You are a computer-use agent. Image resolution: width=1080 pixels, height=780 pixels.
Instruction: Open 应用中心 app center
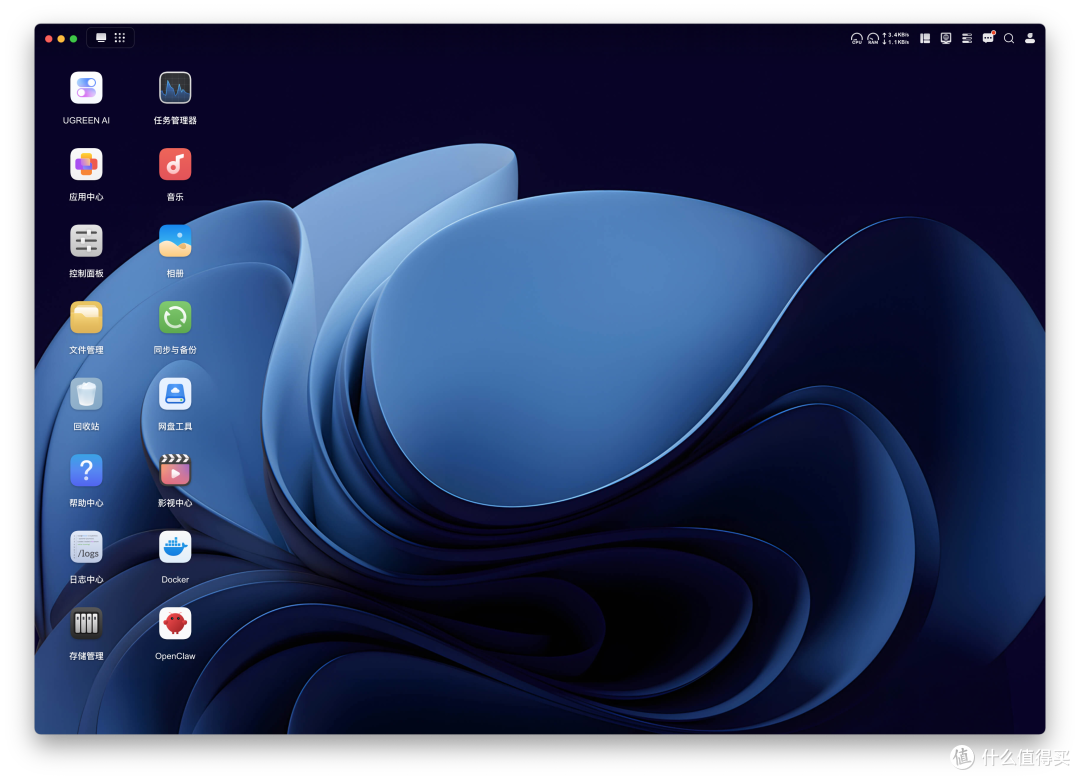[86, 165]
